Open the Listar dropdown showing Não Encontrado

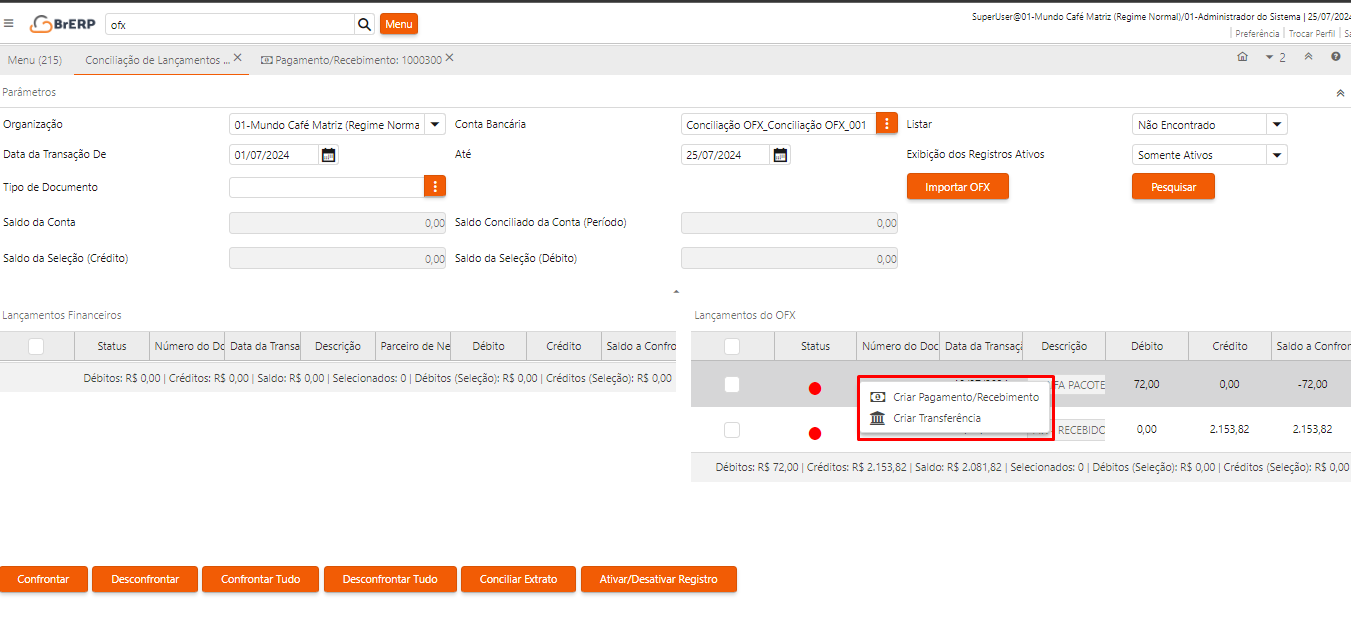click(x=1276, y=125)
